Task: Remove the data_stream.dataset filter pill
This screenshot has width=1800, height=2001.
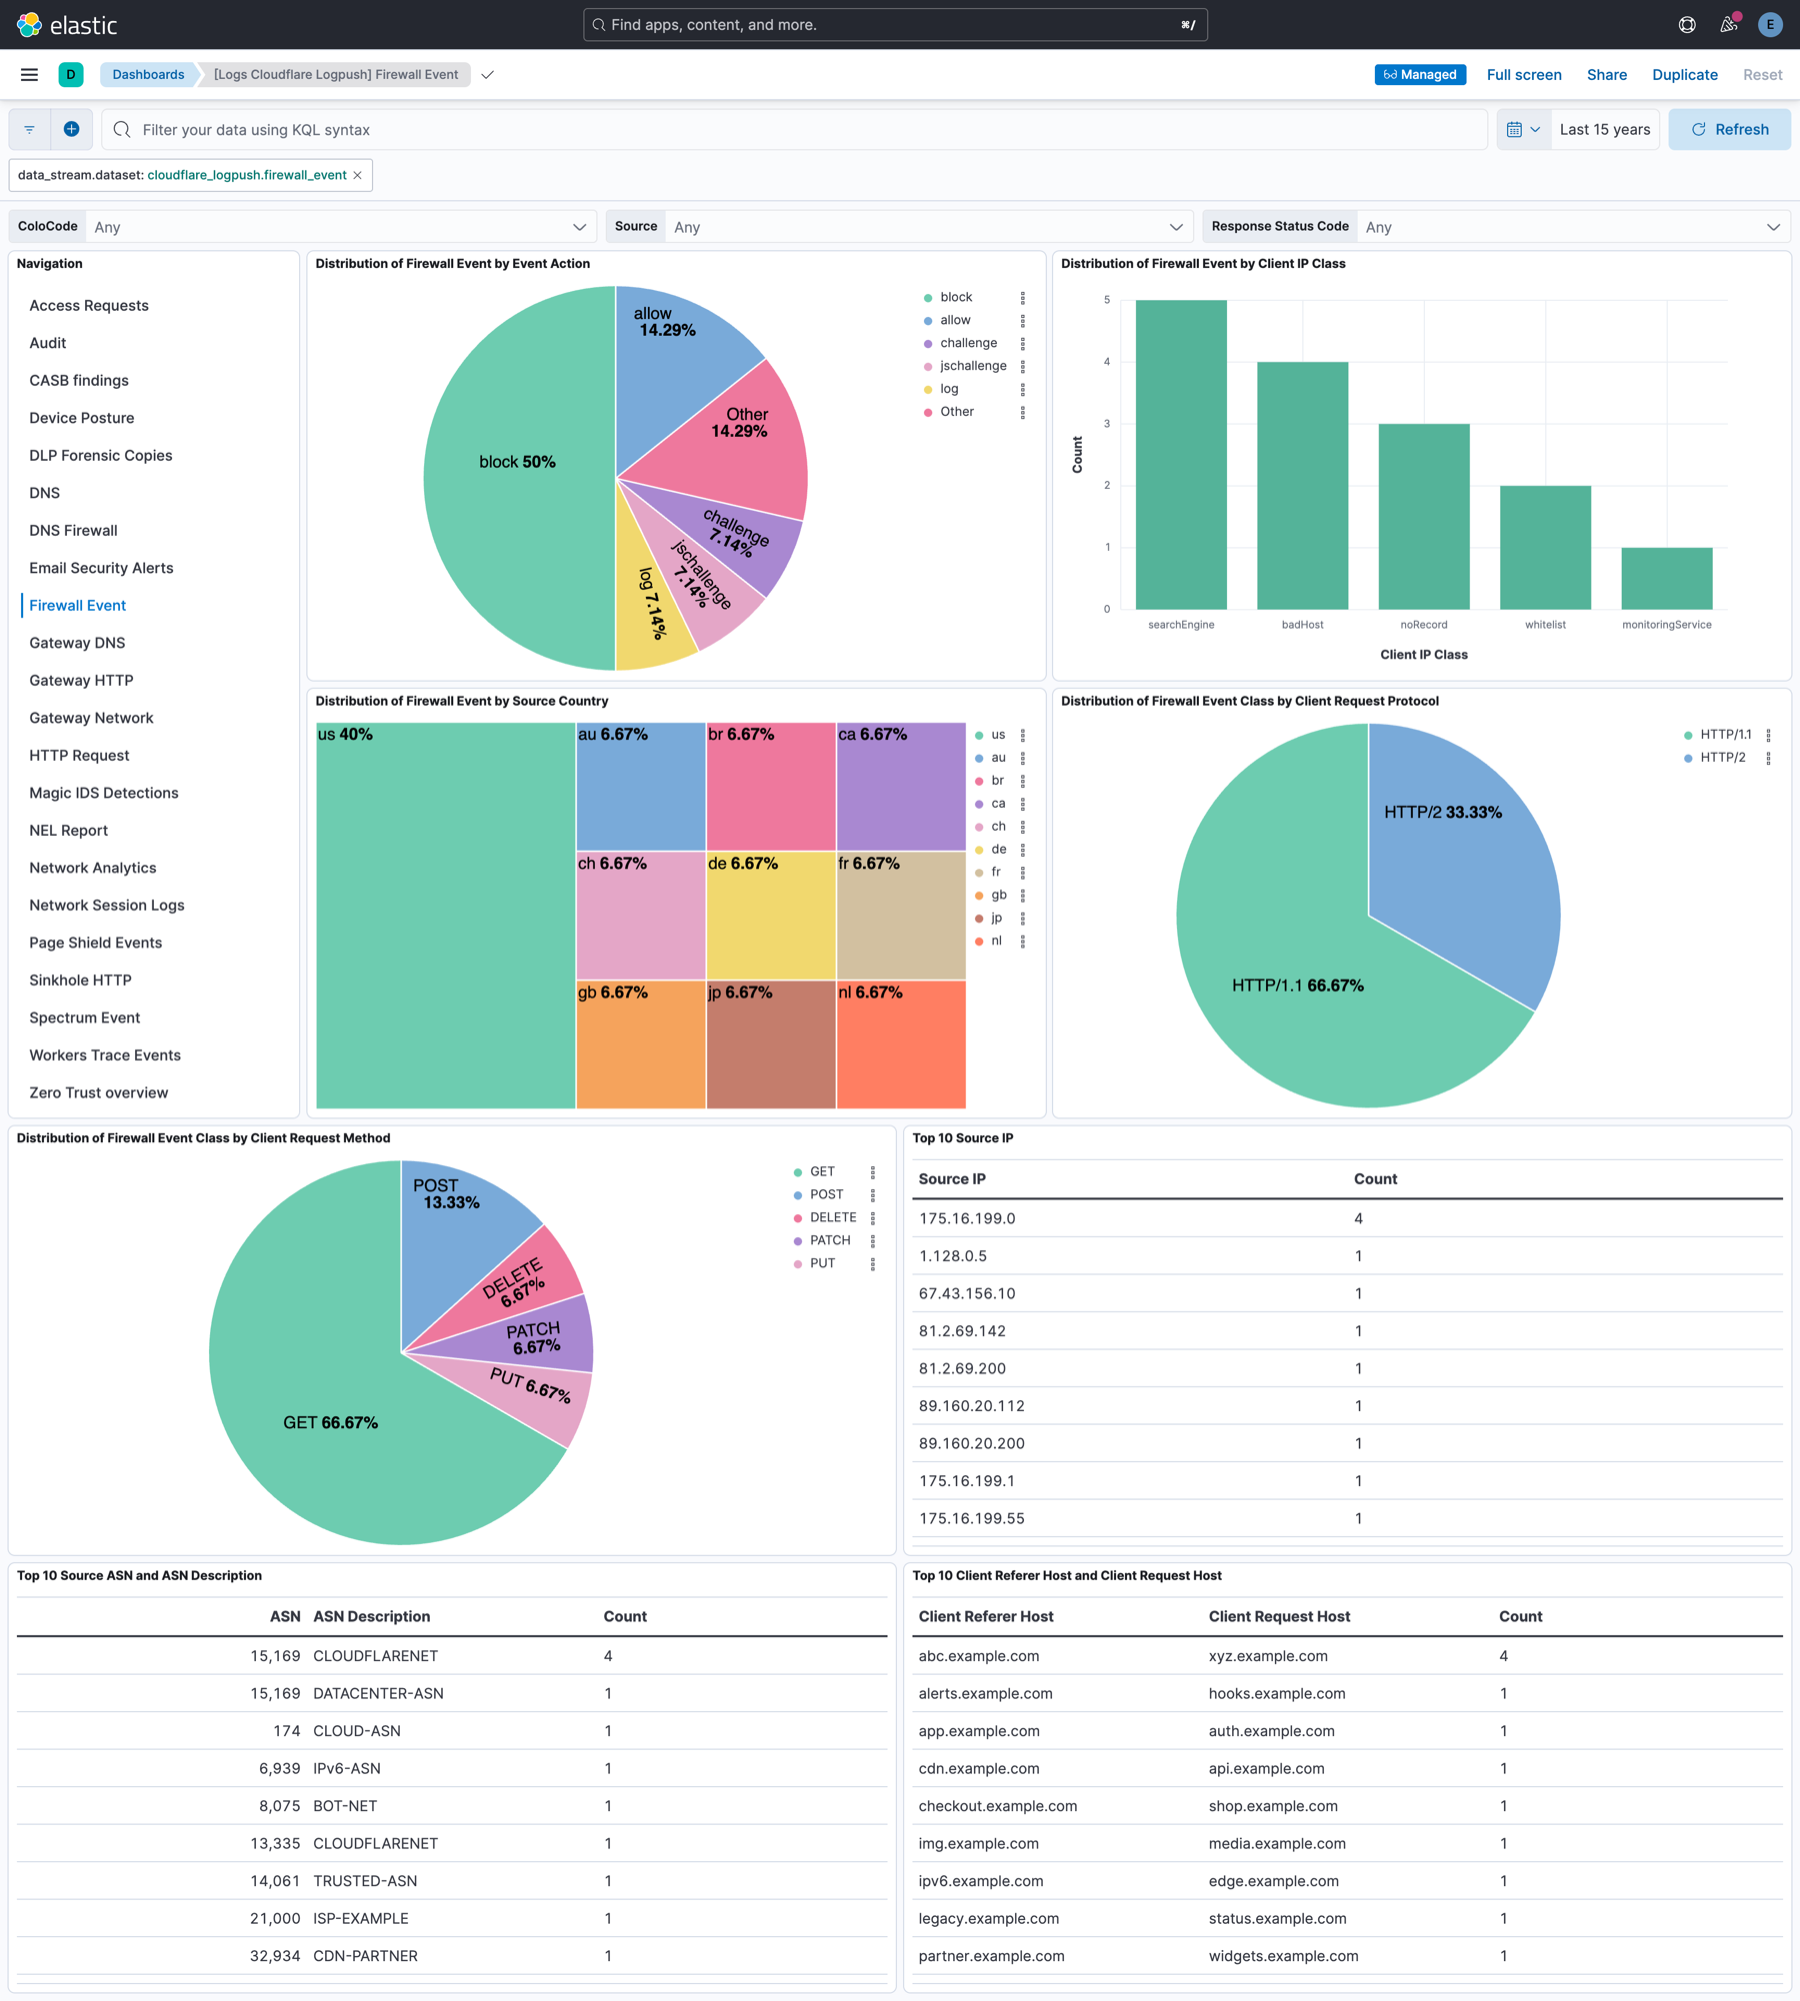Action: pos(358,175)
